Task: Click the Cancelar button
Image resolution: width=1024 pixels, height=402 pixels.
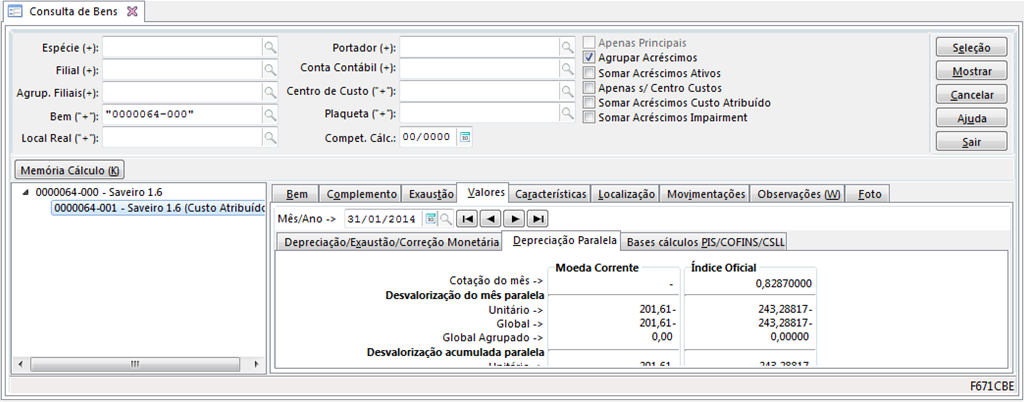Action: coord(971,95)
